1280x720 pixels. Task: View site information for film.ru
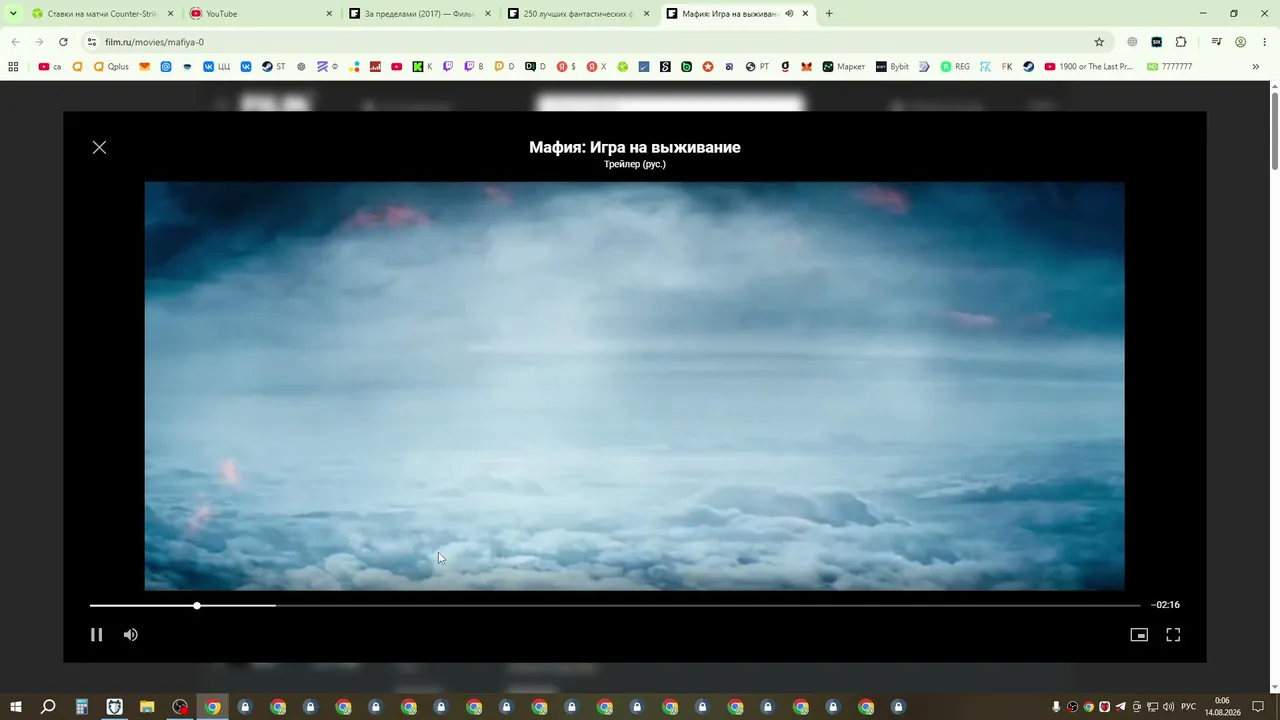(x=92, y=42)
